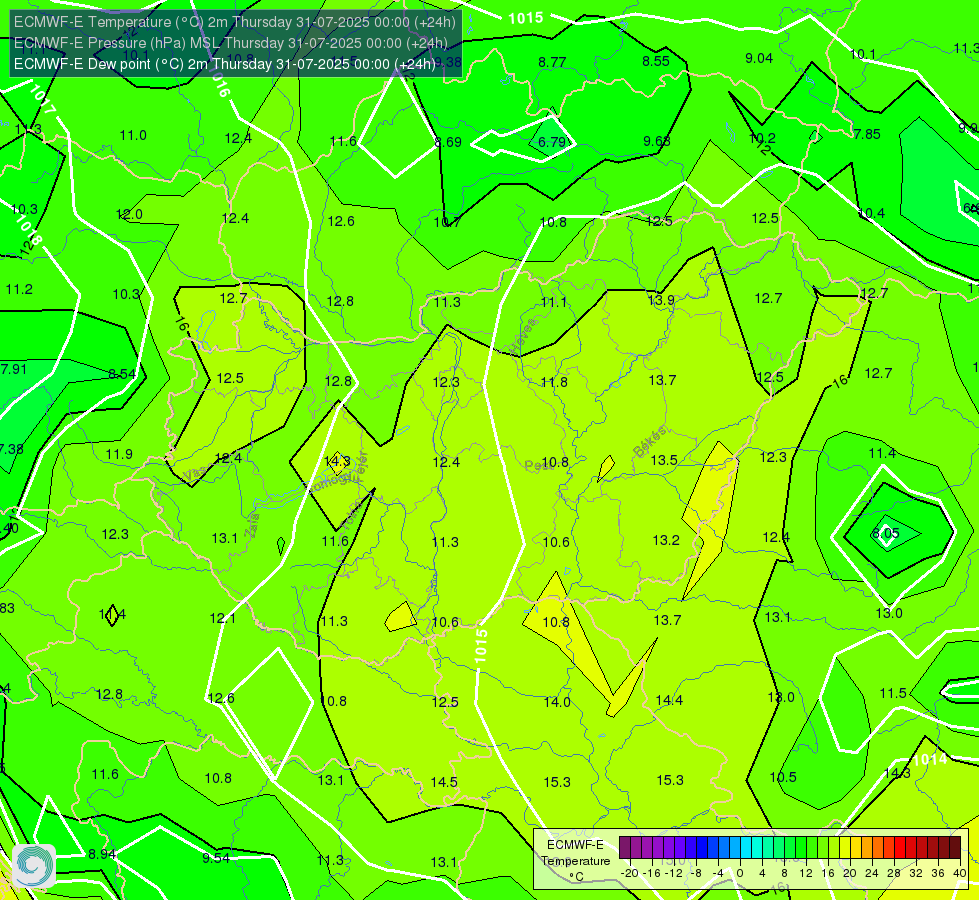Click the 9.68 dew point value
Image resolution: width=979 pixels, height=900 pixels.
click(x=657, y=141)
